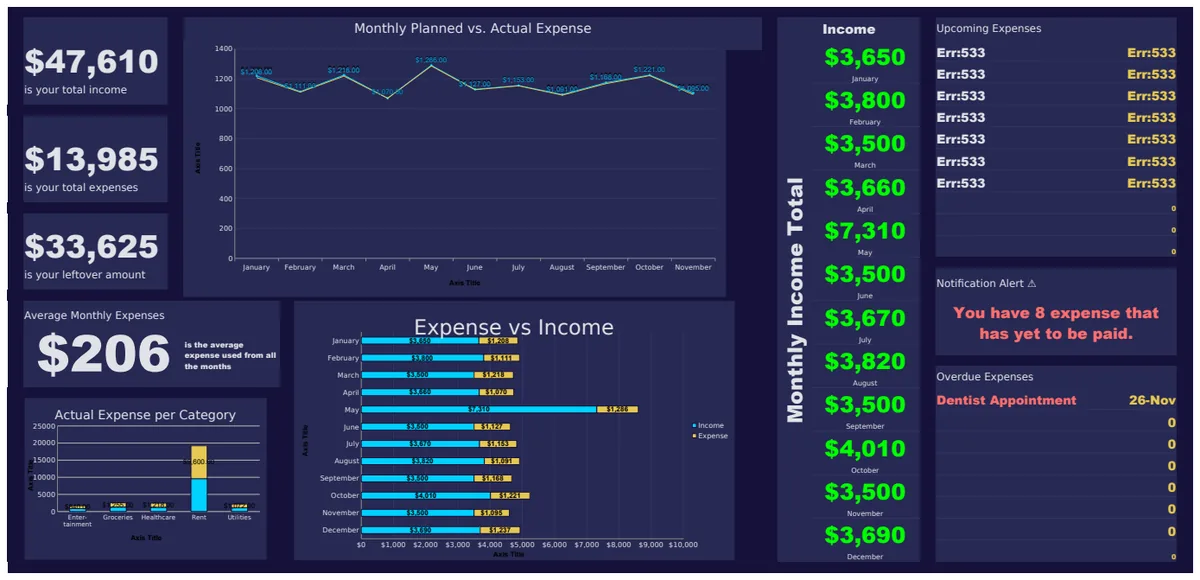Click the green $7,310 May income value
Image resolution: width=1200 pixels, height=580 pixels.
click(x=865, y=231)
